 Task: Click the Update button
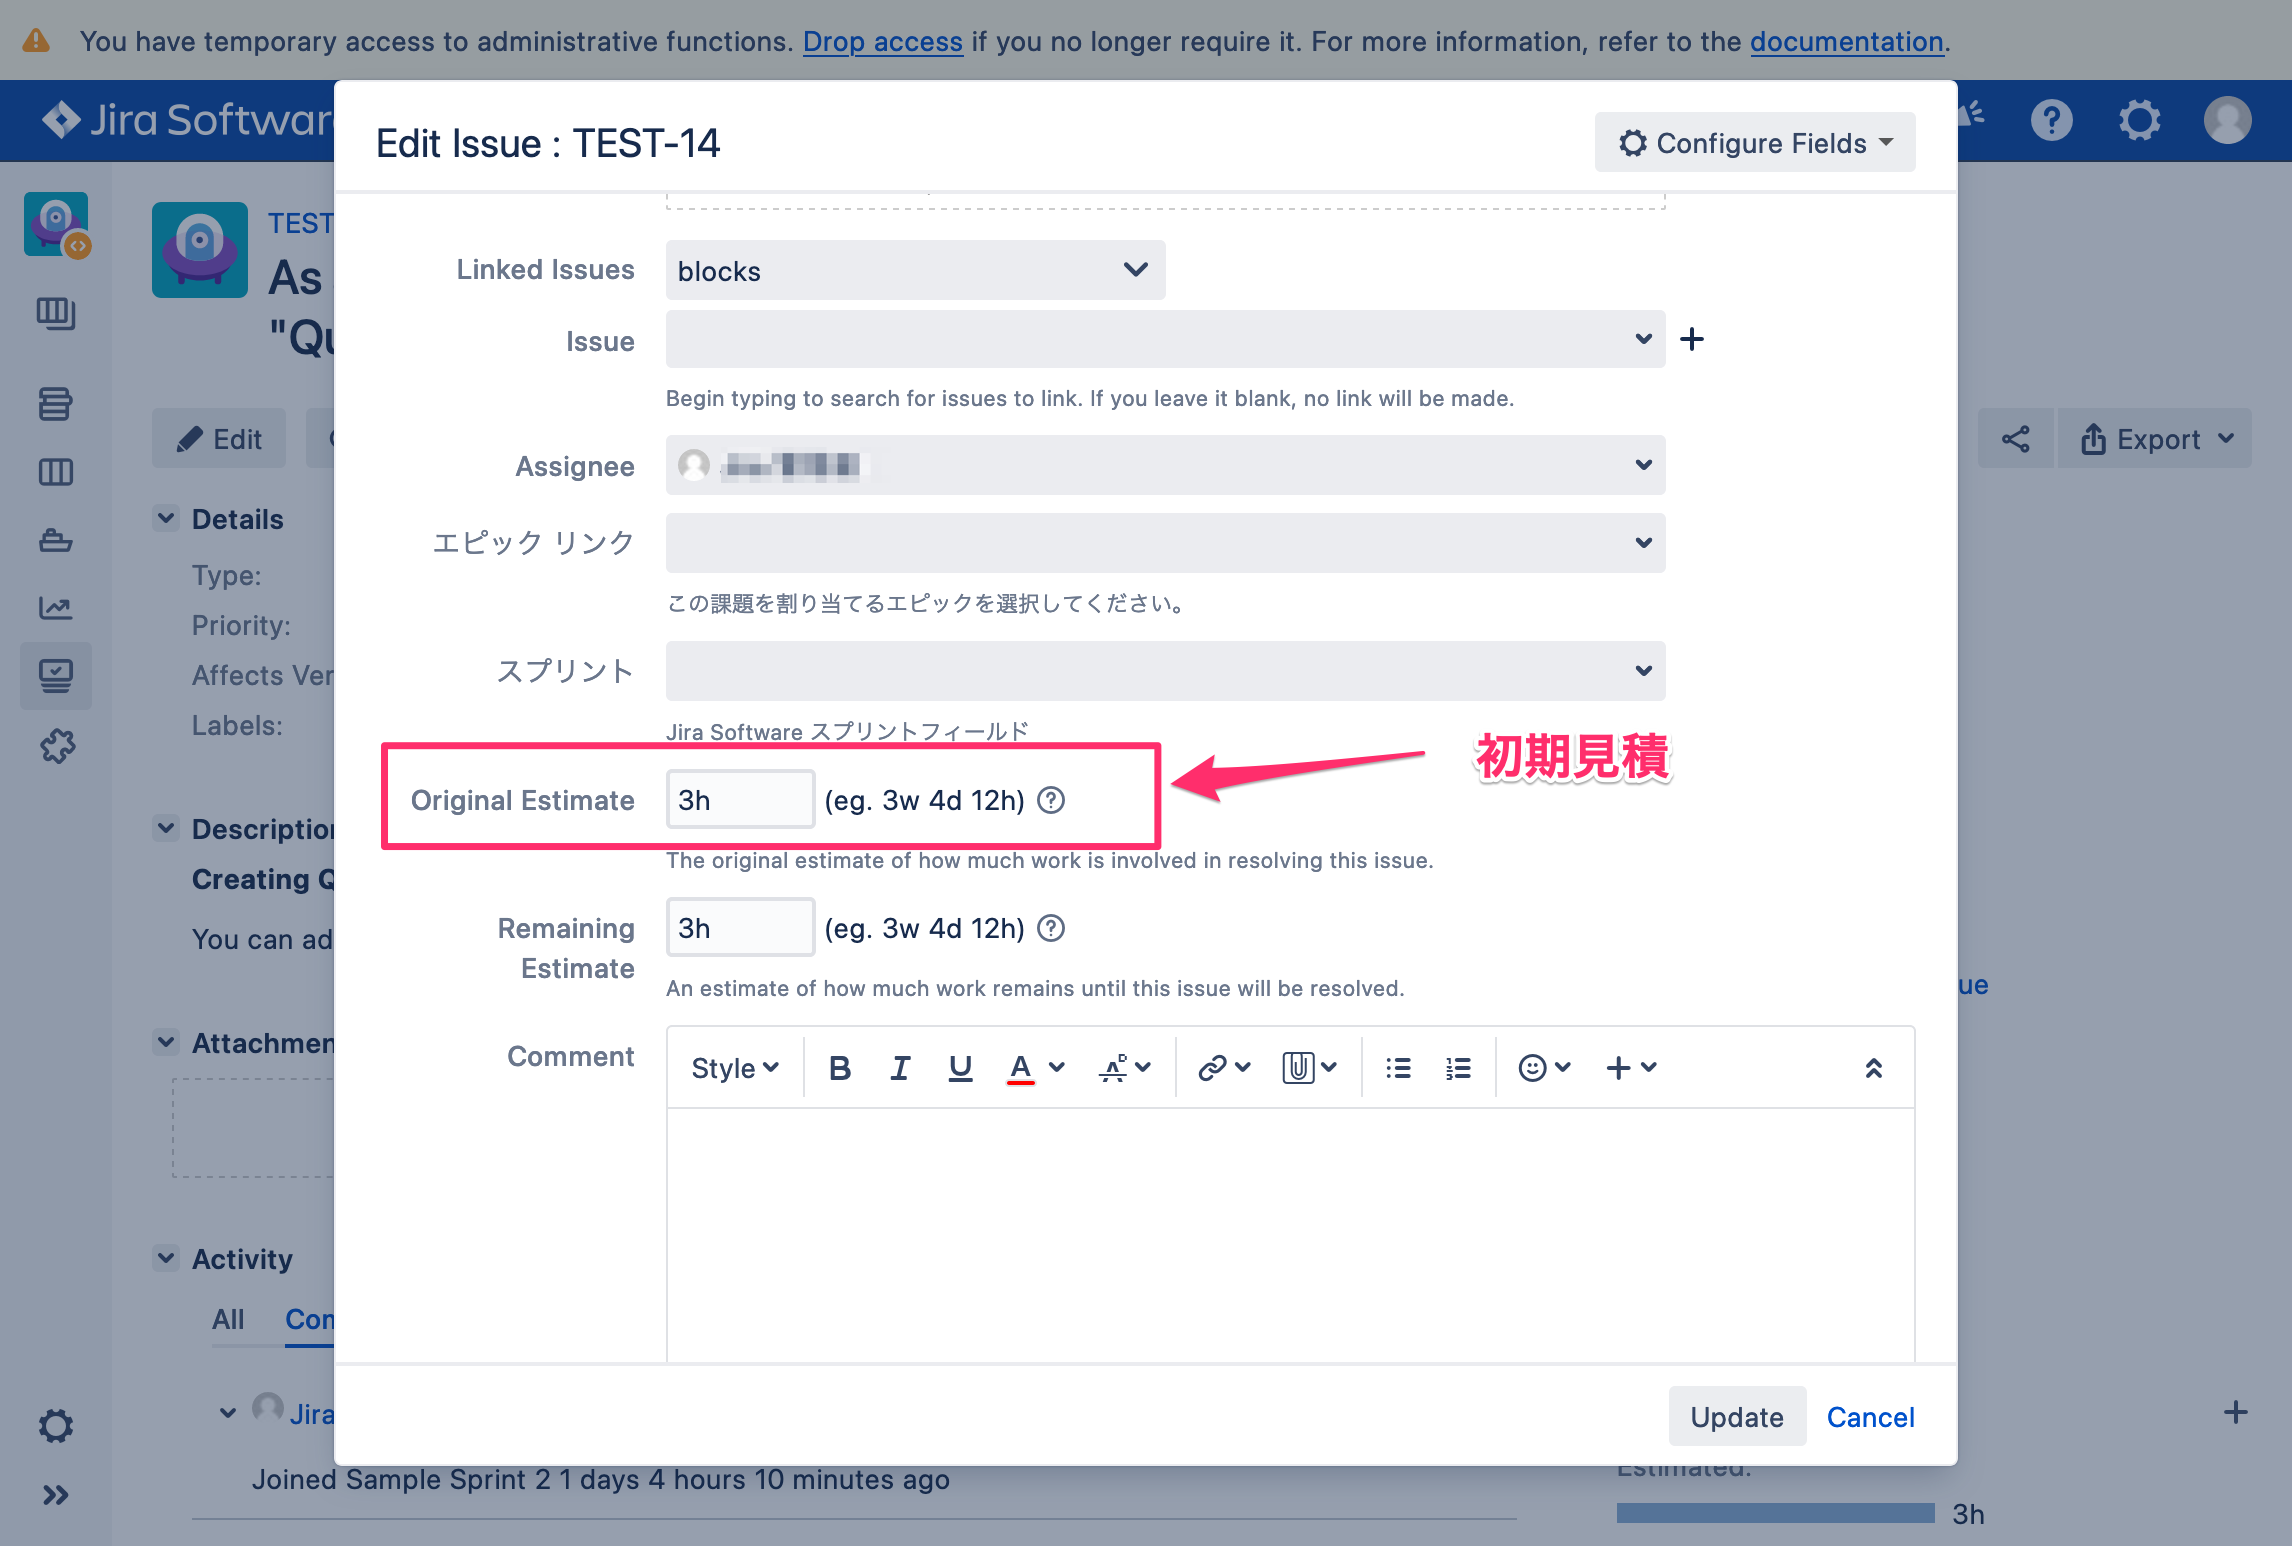tap(1737, 1417)
